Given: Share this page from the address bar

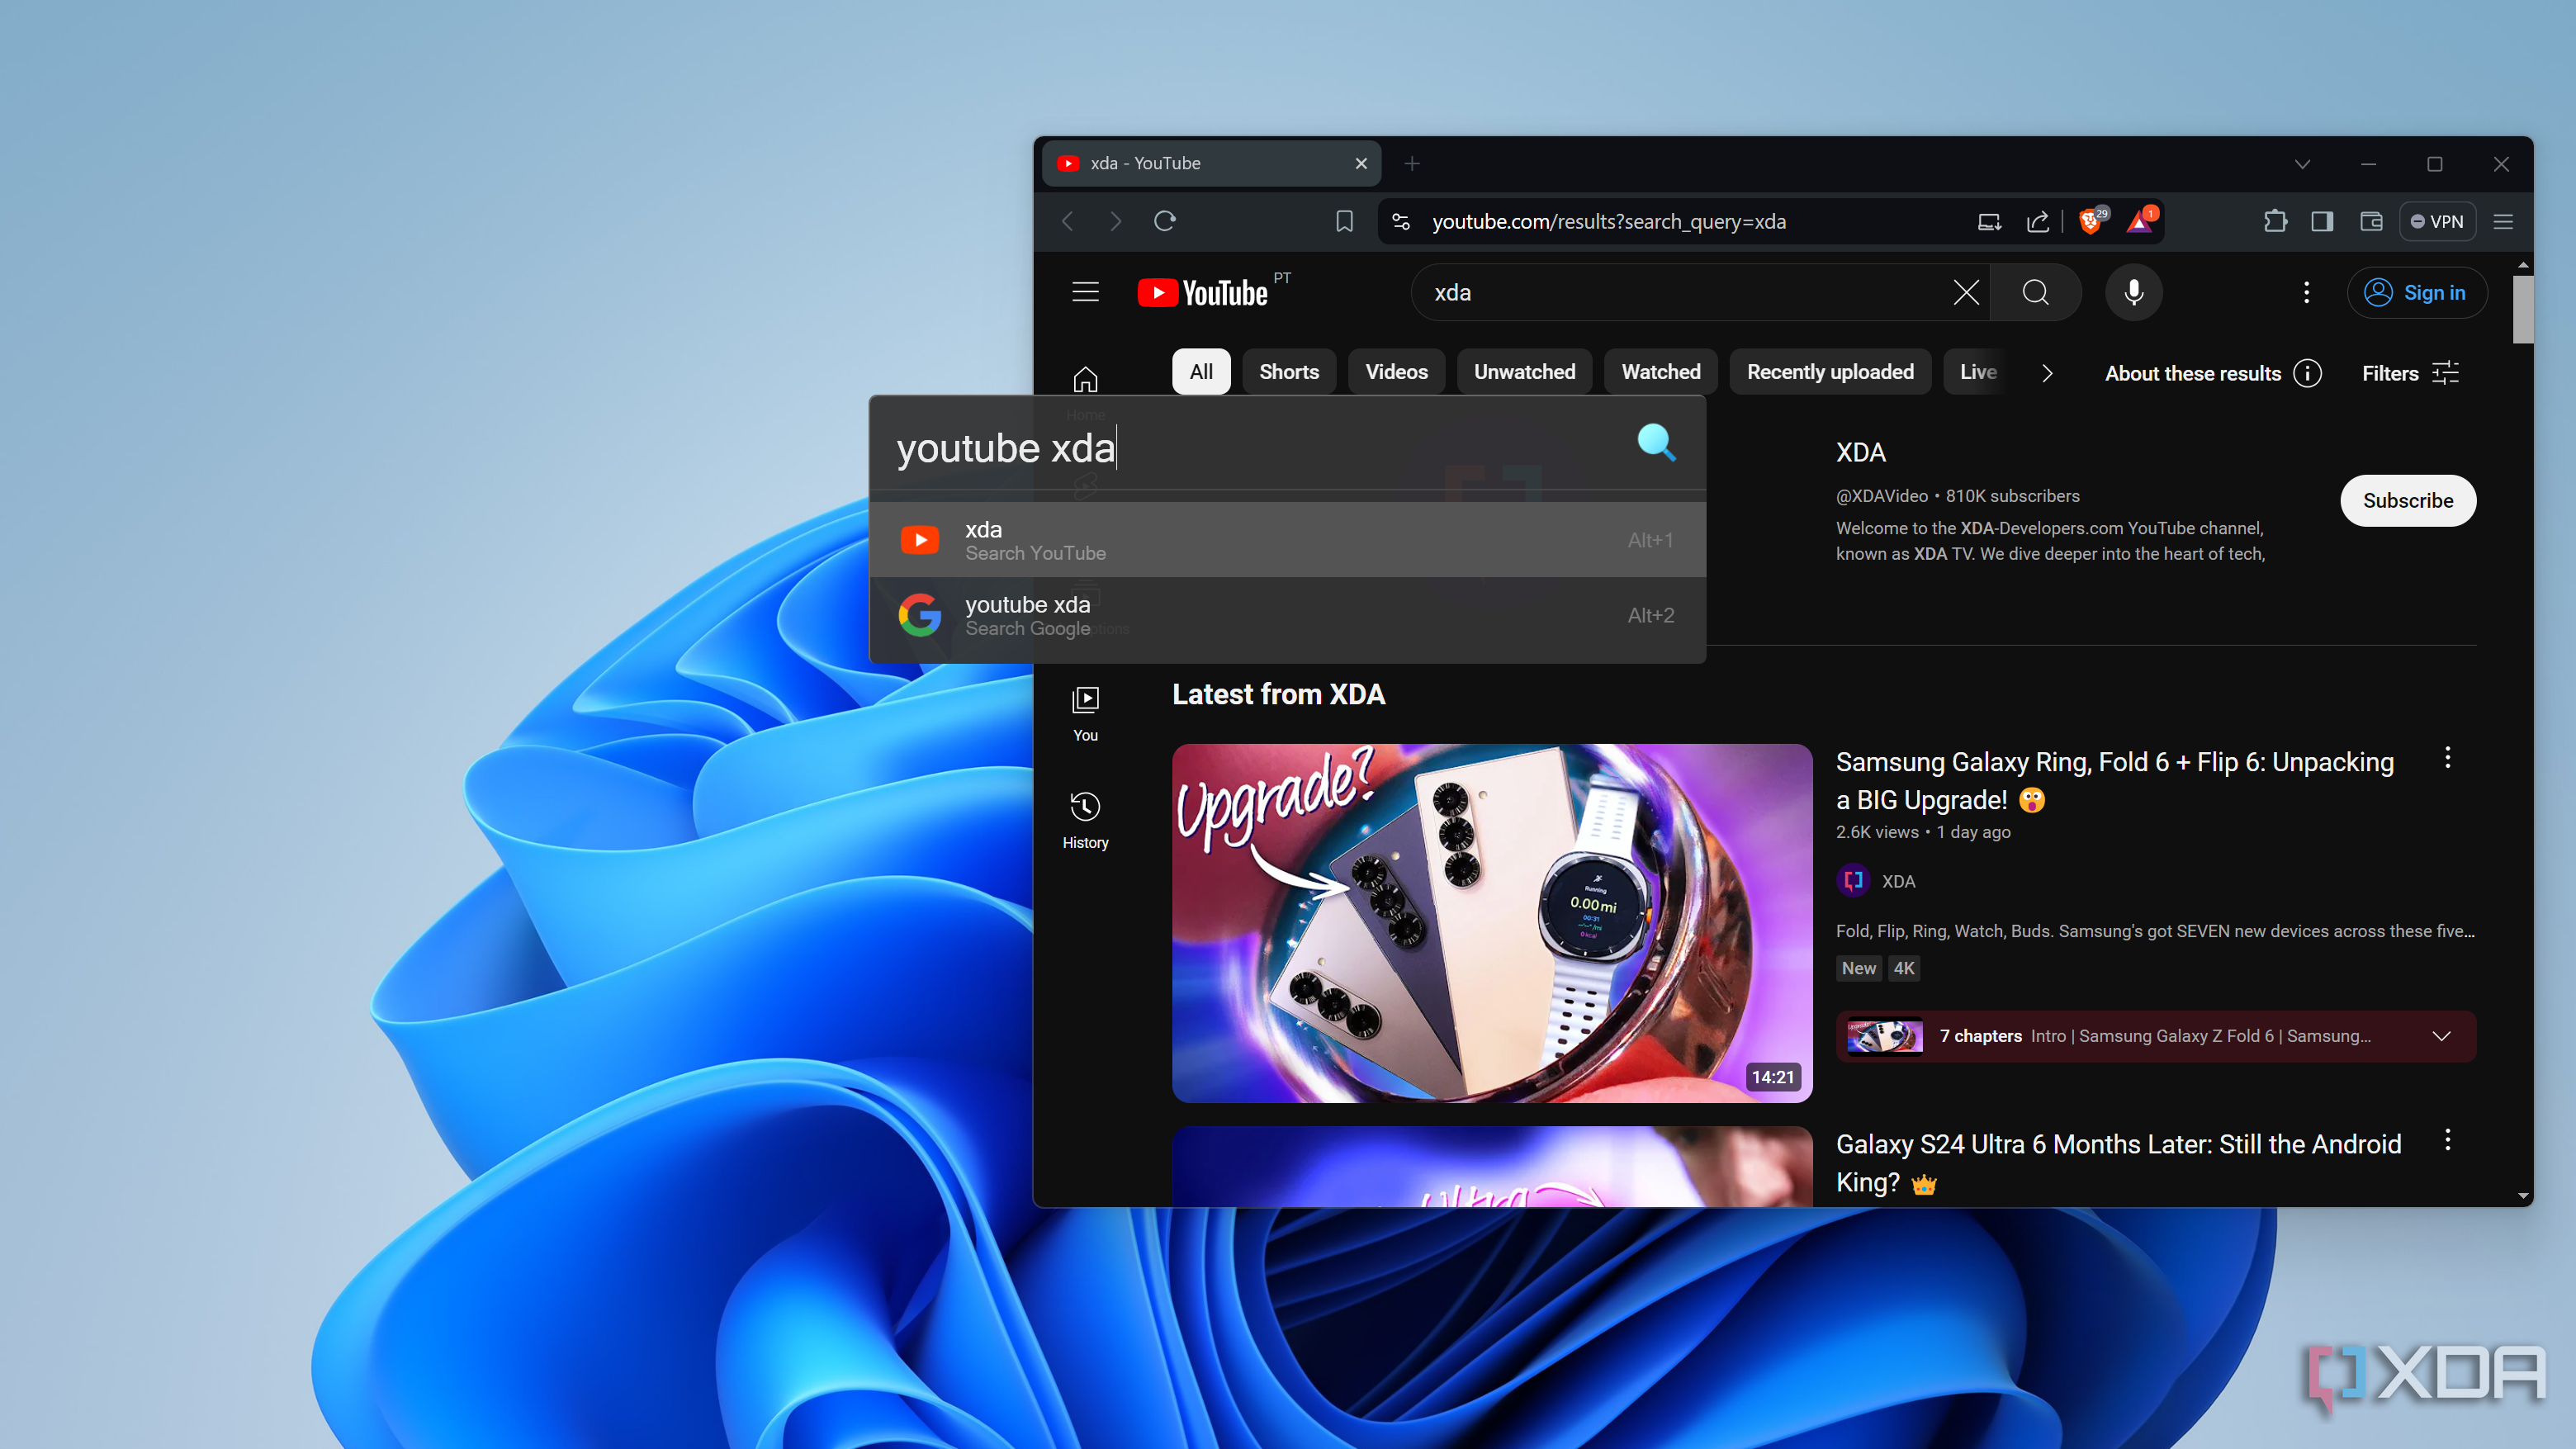Looking at the screenshot, I should [2037, 221].
